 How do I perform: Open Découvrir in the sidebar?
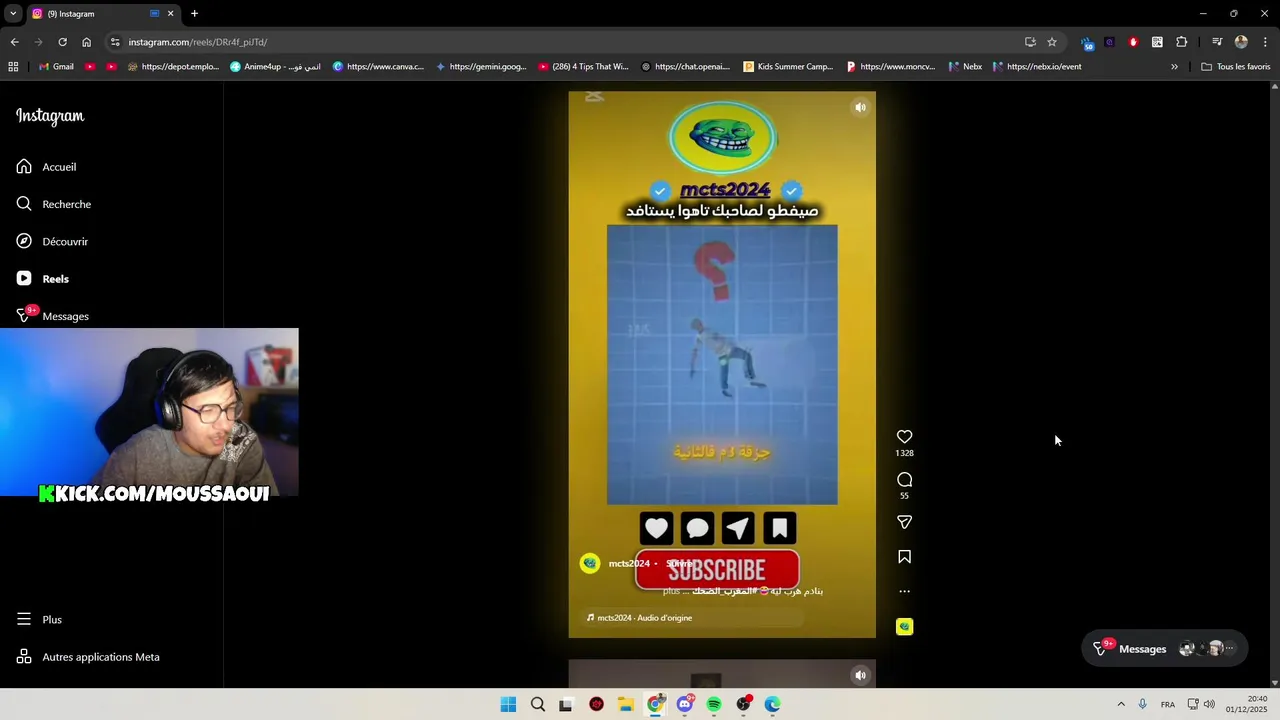point(52,241)
